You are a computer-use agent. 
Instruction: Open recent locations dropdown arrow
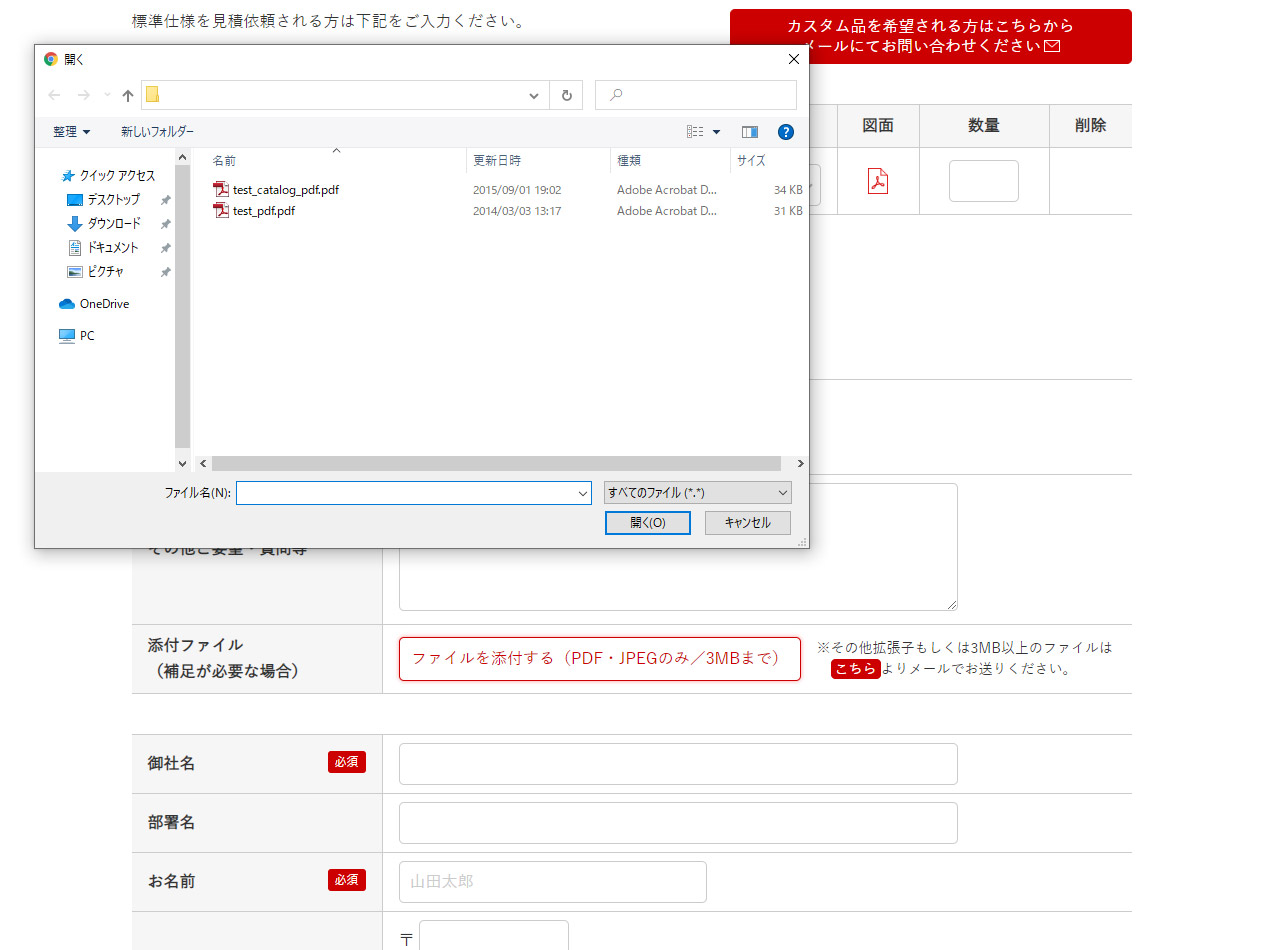click(107, 95)
